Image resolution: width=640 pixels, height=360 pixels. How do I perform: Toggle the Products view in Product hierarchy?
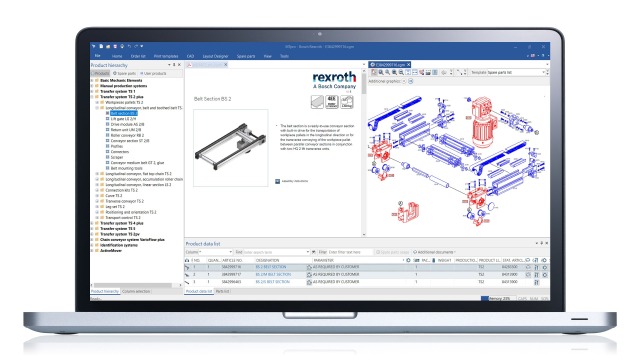100,73
